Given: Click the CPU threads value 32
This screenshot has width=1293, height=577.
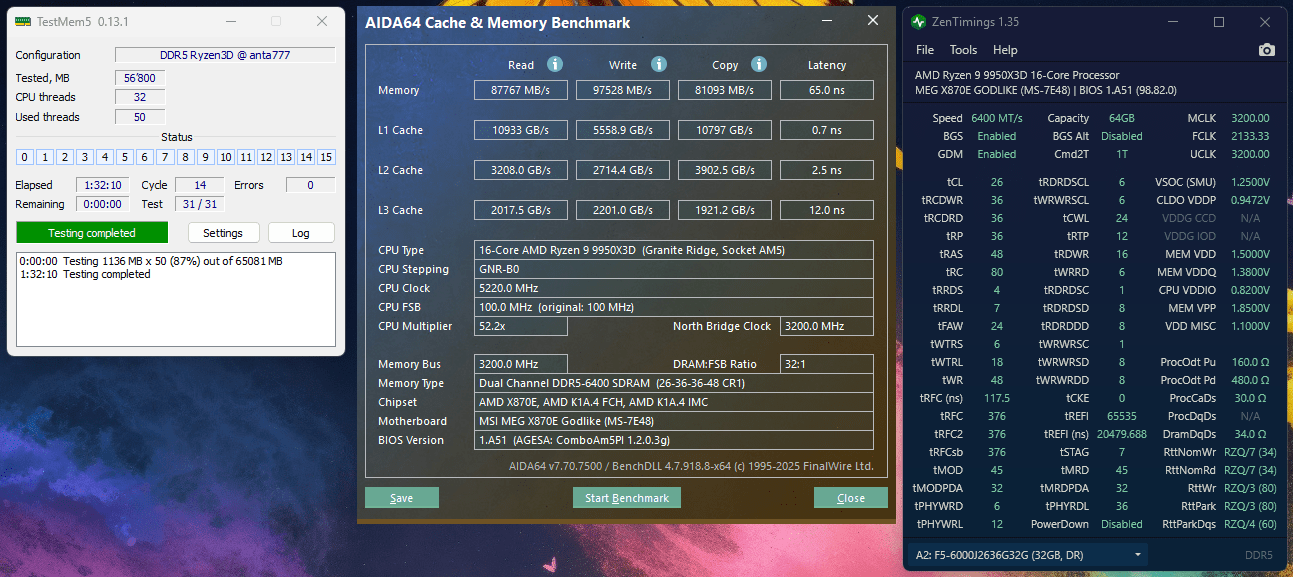Looking at the screenshot, I should point(140,97).
